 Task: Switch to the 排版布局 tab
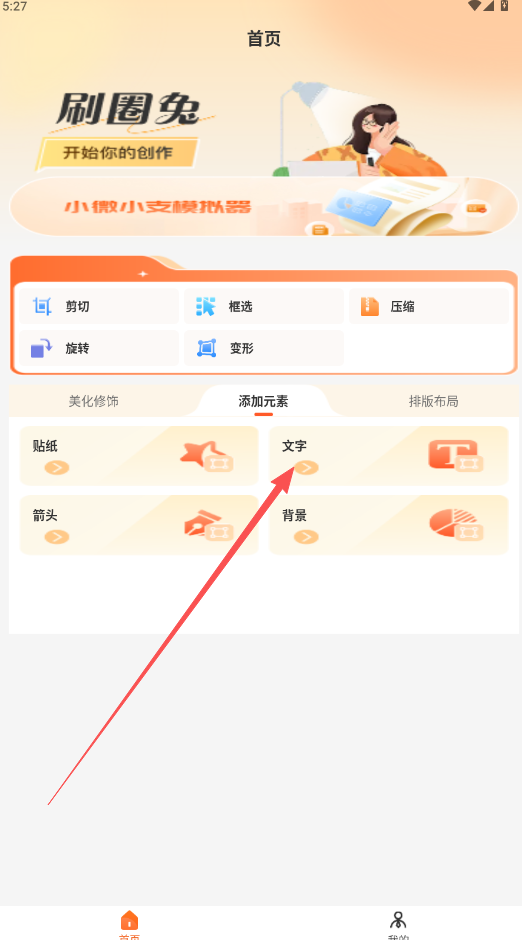(434, 401)
